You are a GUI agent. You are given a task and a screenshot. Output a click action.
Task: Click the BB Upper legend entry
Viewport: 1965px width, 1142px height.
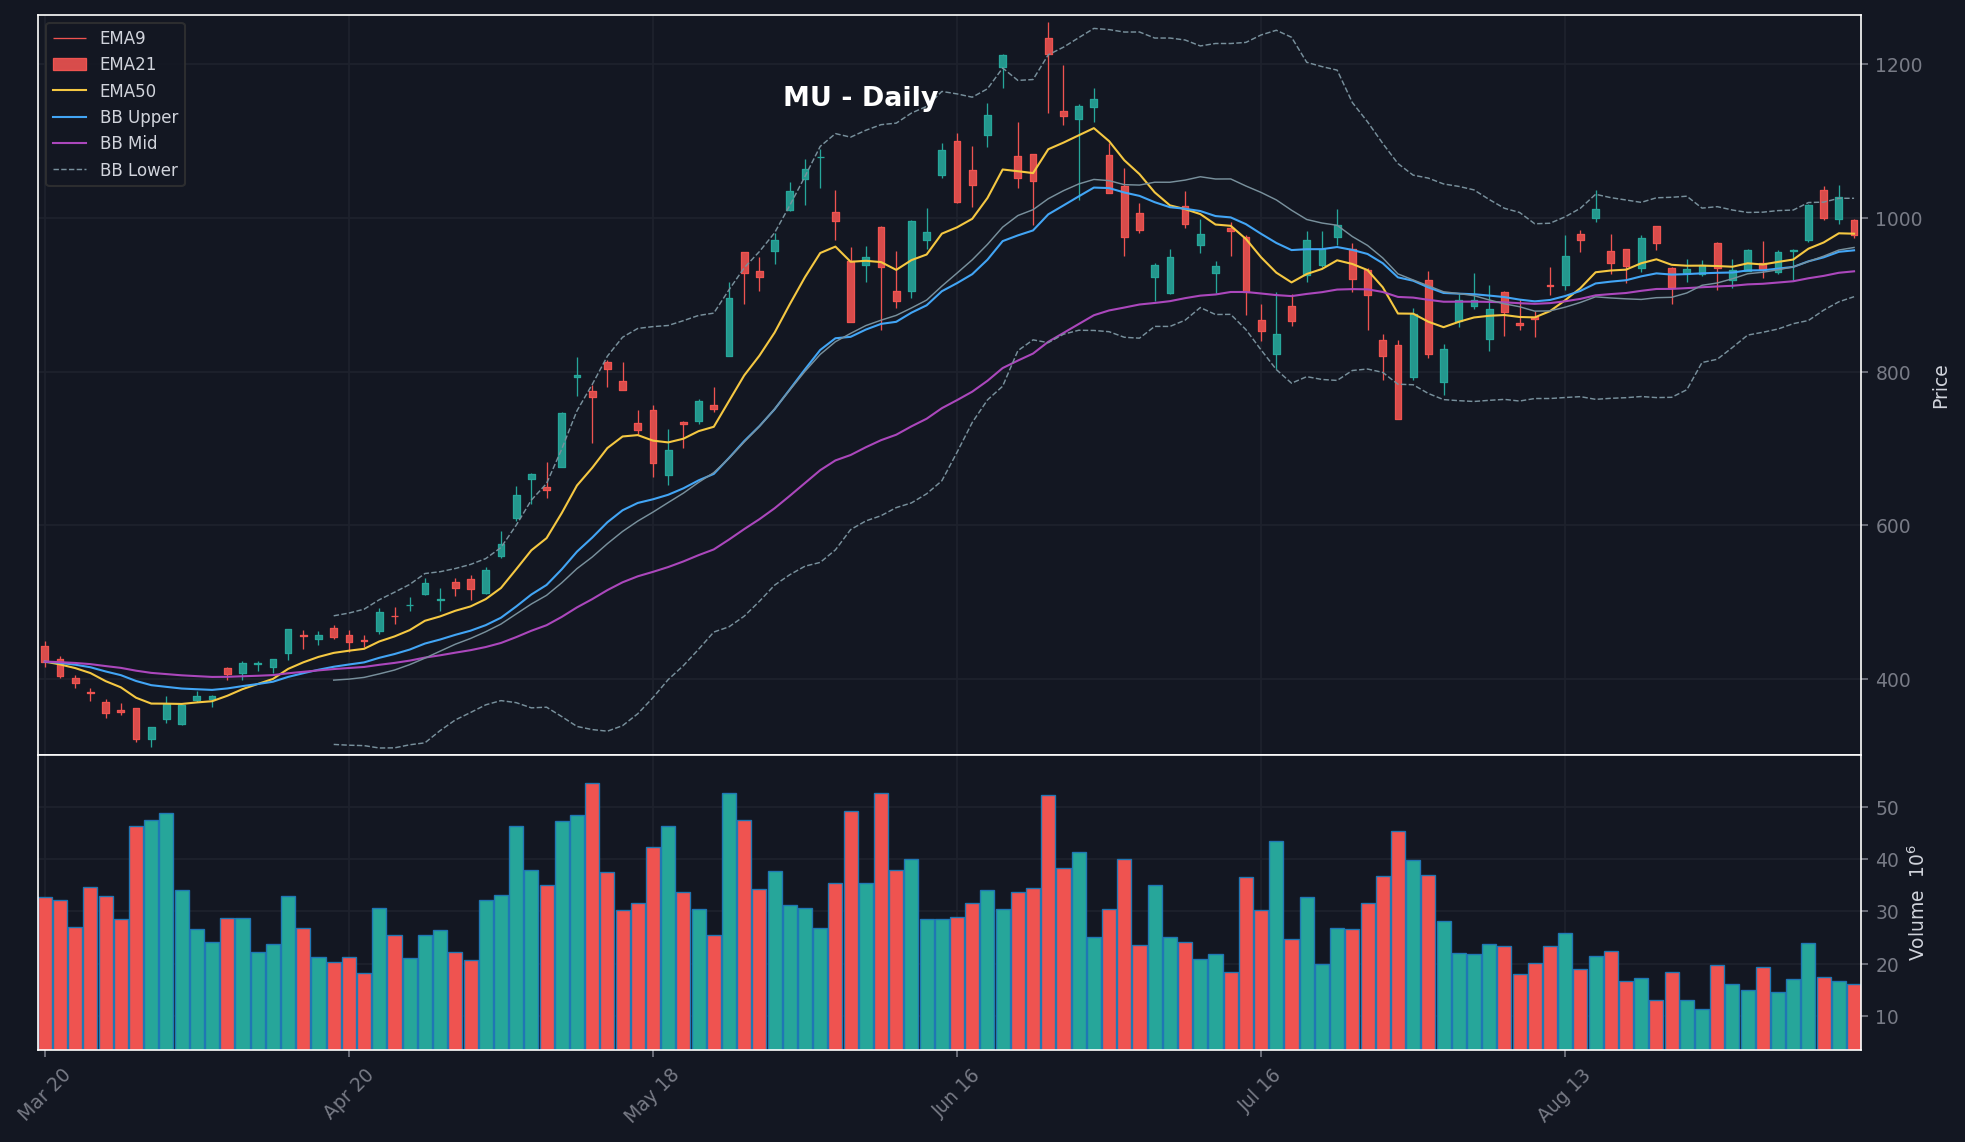point(115,117)
